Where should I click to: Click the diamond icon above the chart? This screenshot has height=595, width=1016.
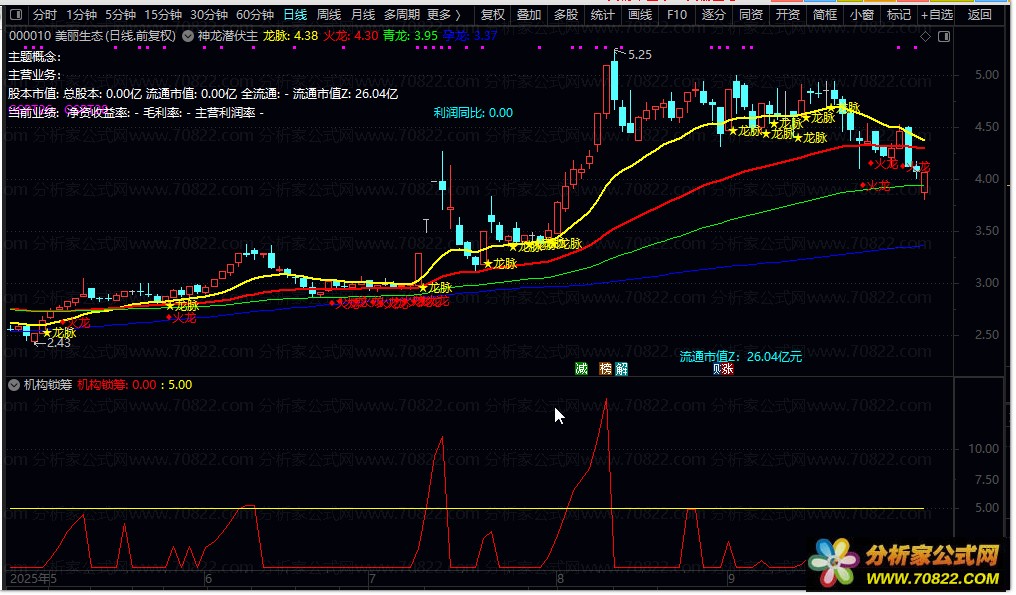point(925,36)
